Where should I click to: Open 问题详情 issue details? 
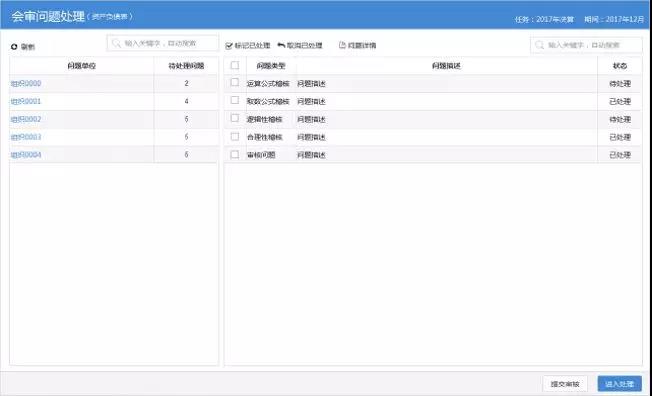pos(358,45)
